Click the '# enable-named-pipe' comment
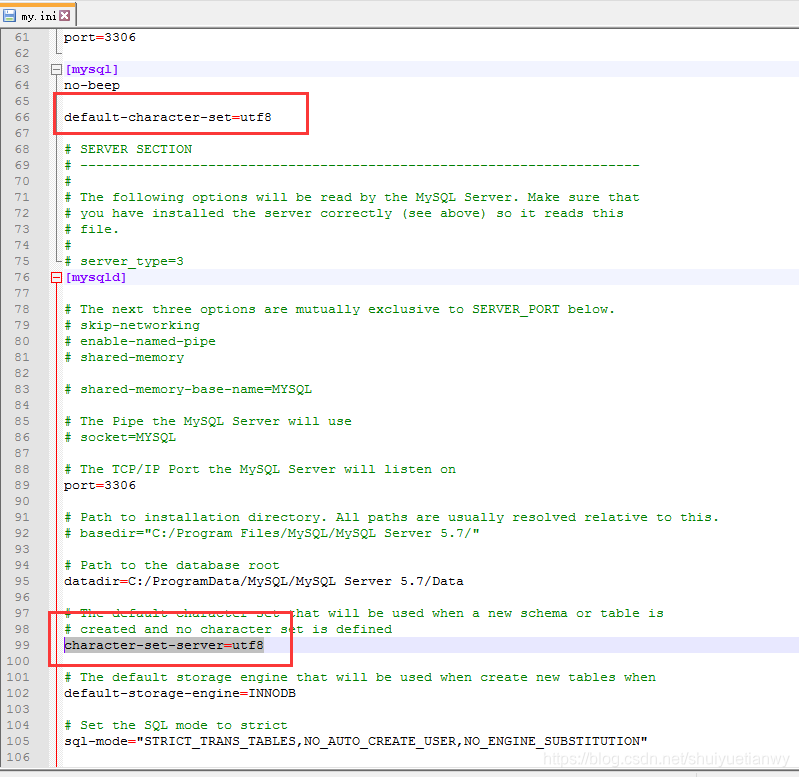This screenshot has width=799, height=777. coord(140,341)
